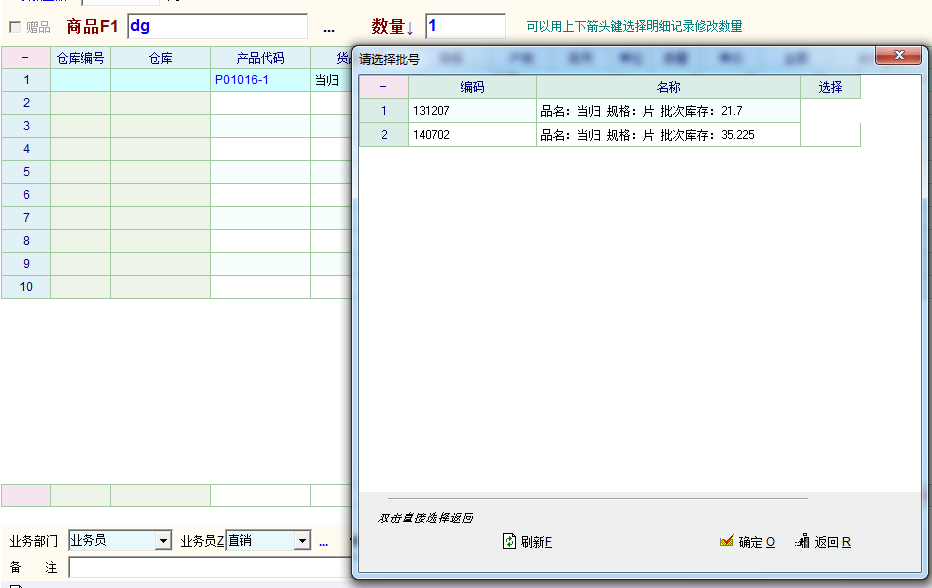The image size is (932, 588).
Task: Click the return icon beside 返回
Action: (x=802, y=541)
